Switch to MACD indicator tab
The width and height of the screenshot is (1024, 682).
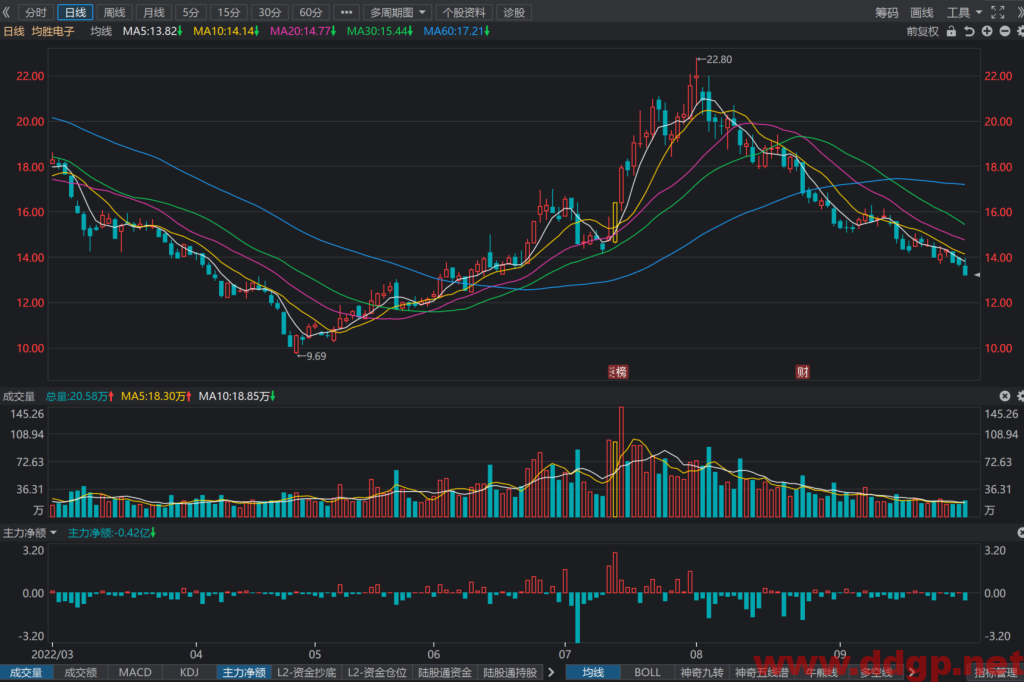135,672
